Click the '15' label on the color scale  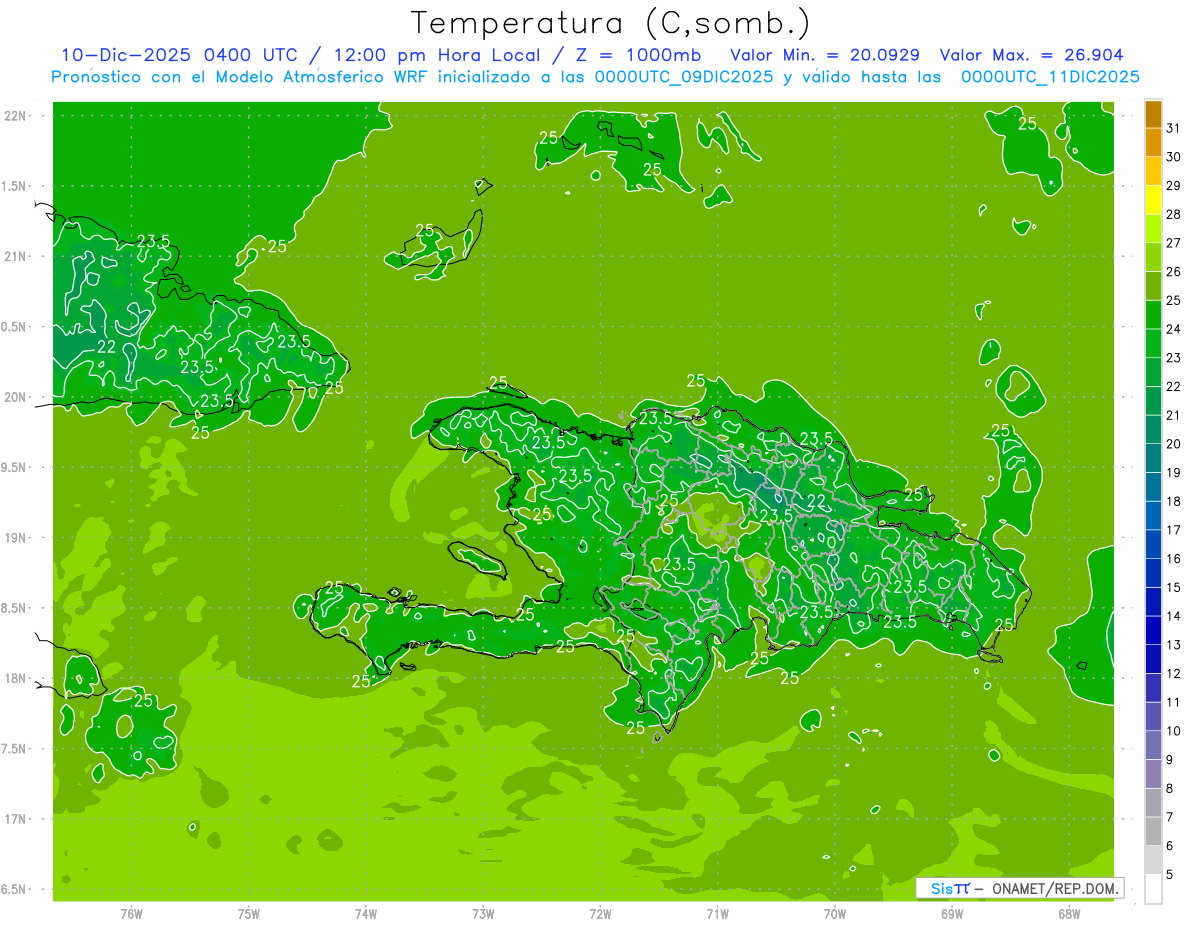coord(1173,587)
